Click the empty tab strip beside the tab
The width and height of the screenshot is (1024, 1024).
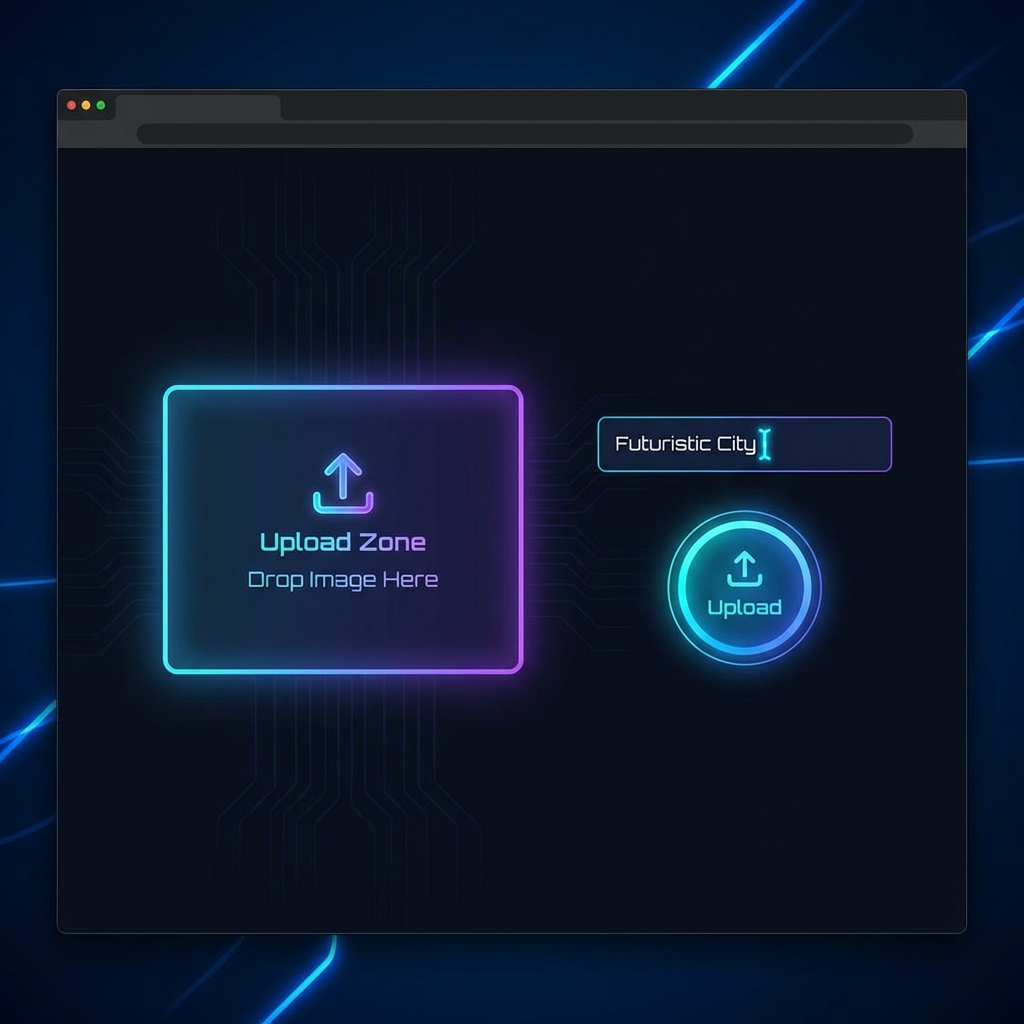tap(600, 105)
